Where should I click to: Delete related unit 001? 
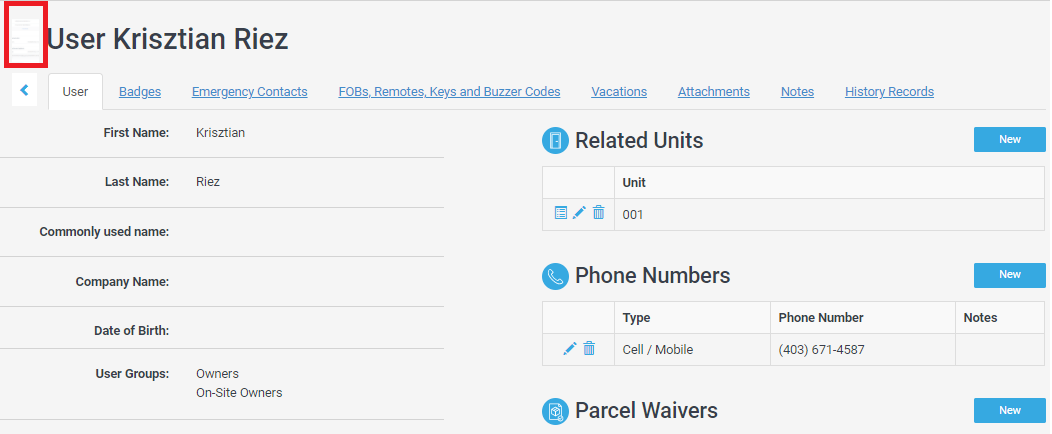tap(598, 213)
